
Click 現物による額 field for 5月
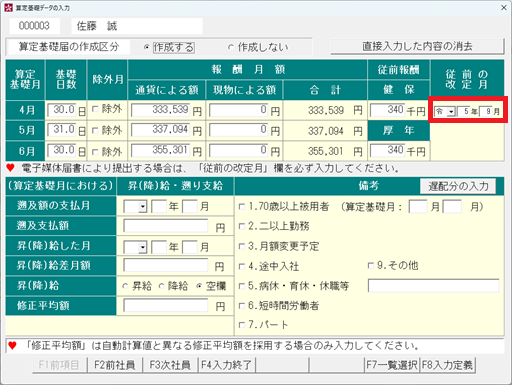238,130
